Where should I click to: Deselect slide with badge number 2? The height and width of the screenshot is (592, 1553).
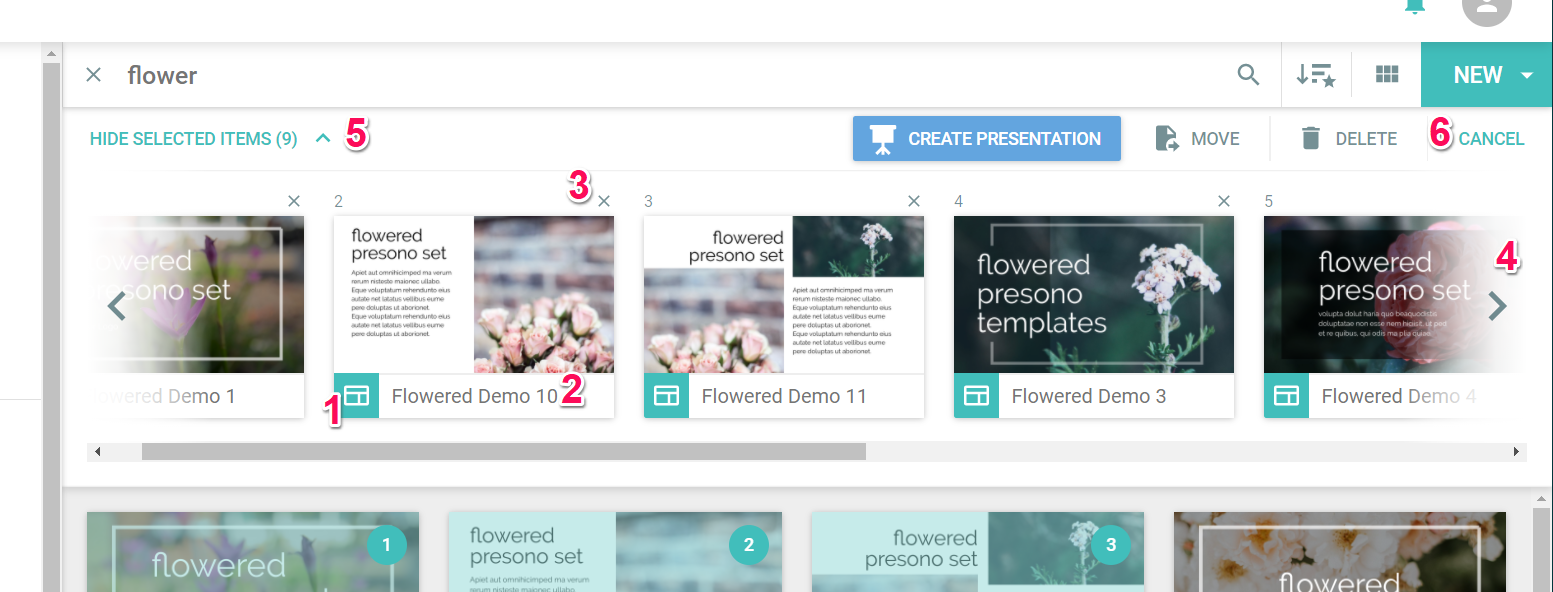coord(749,545)
